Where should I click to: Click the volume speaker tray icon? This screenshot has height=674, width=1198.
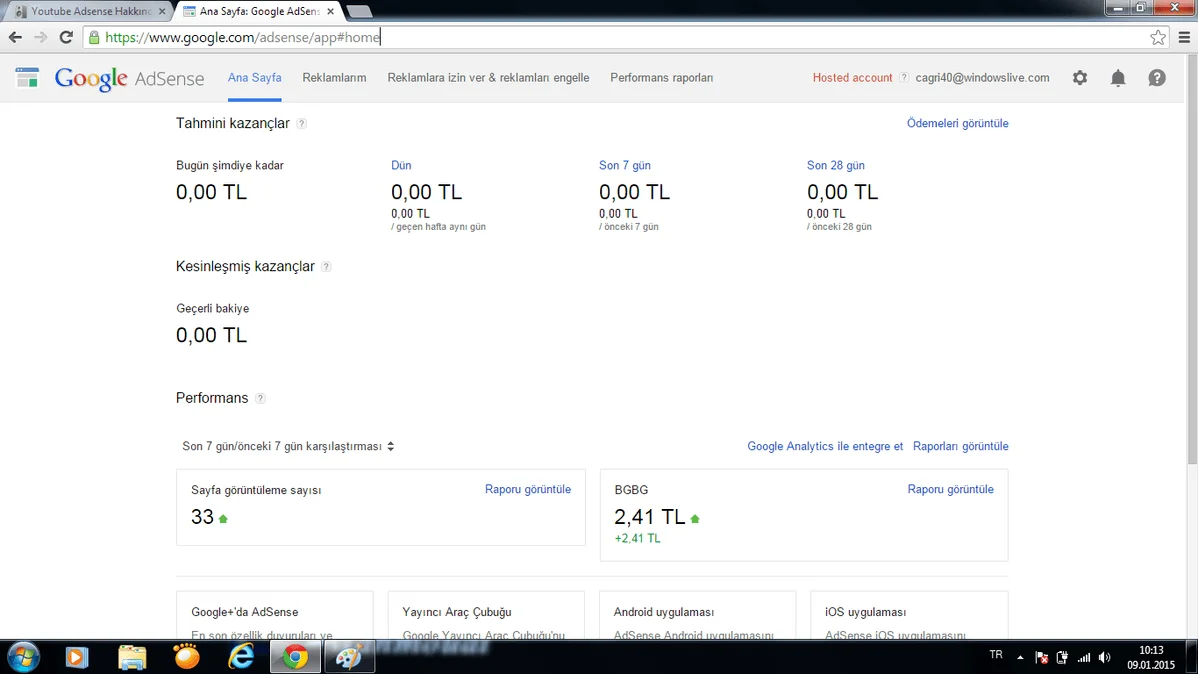(1105, 657)
